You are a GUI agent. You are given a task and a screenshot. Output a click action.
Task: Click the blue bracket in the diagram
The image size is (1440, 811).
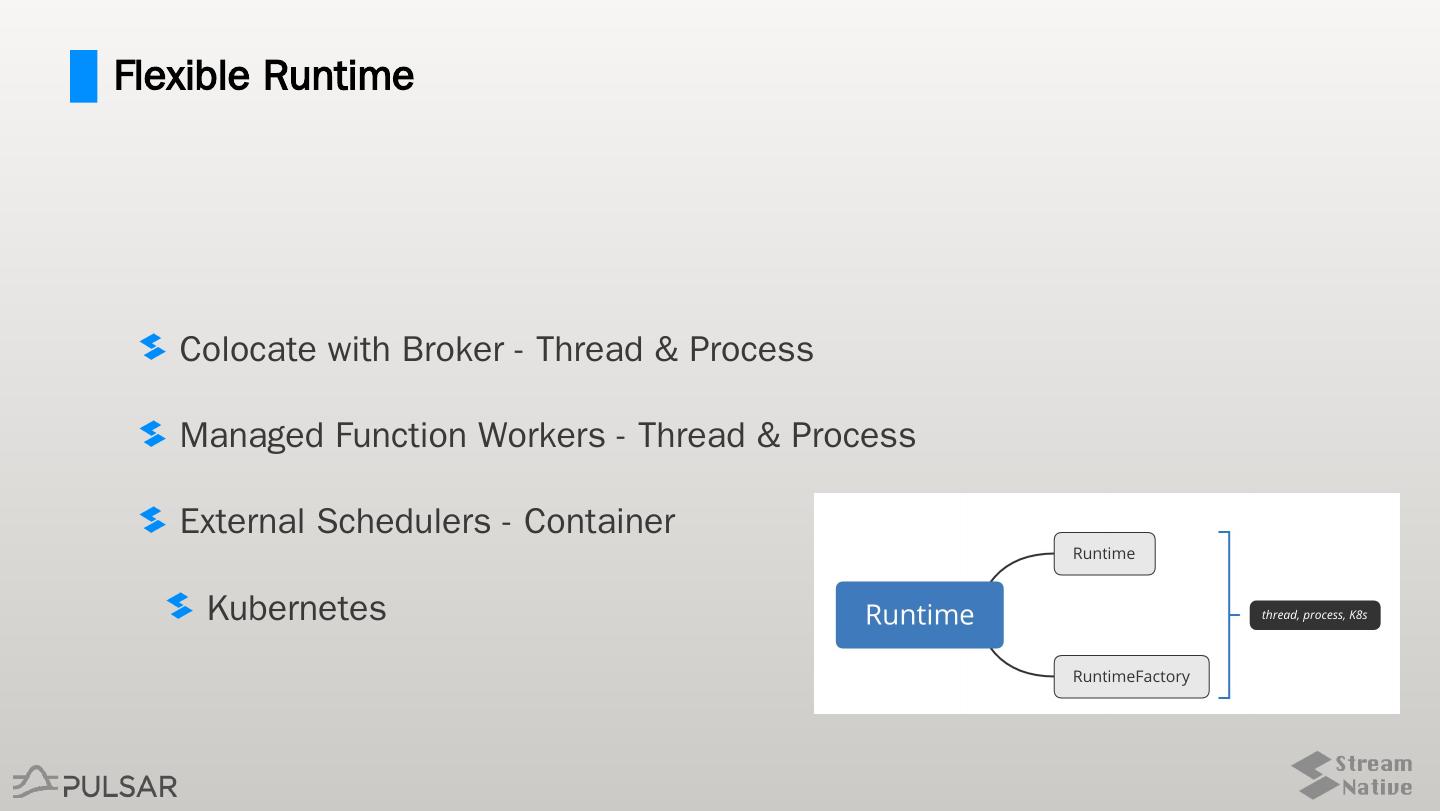pos(1226,614)
